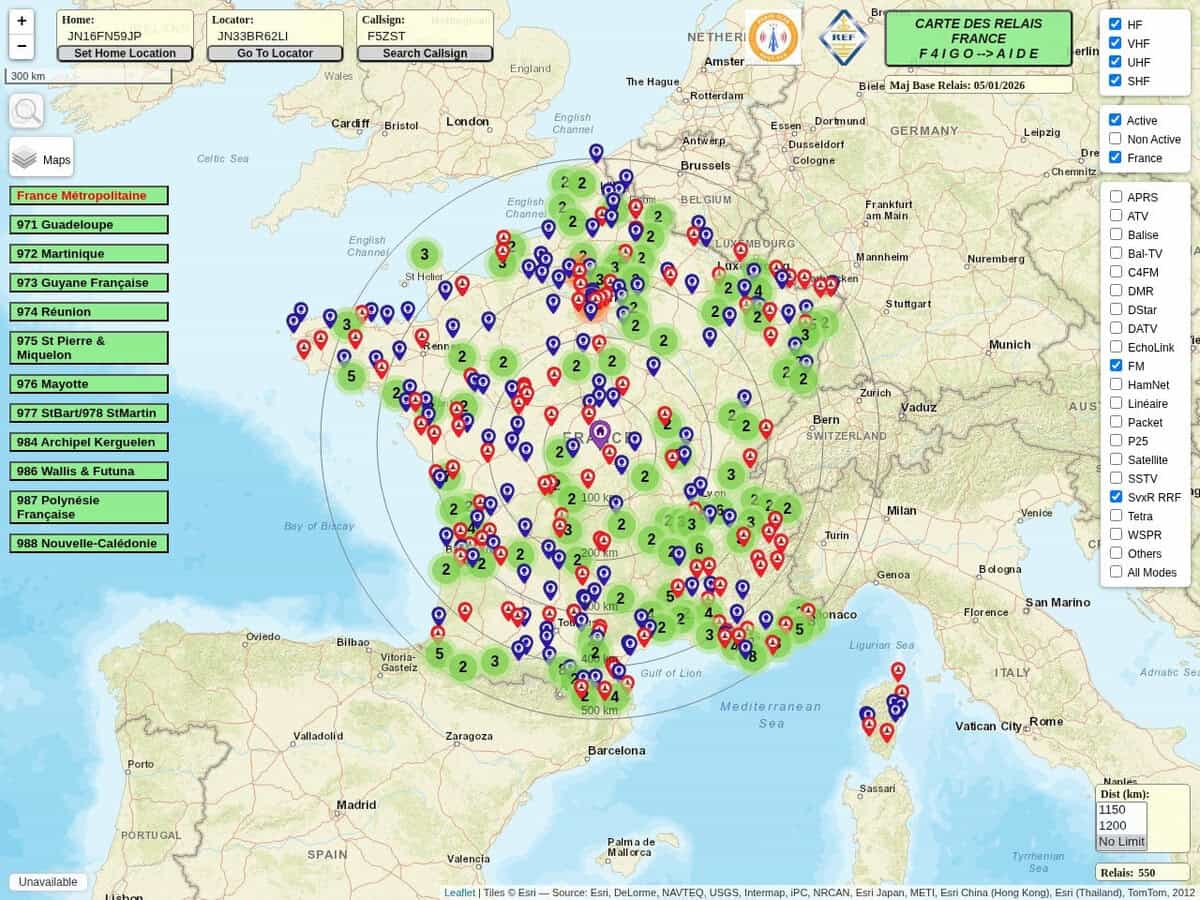Focus the Home locator input field

(x=125, y=35)
